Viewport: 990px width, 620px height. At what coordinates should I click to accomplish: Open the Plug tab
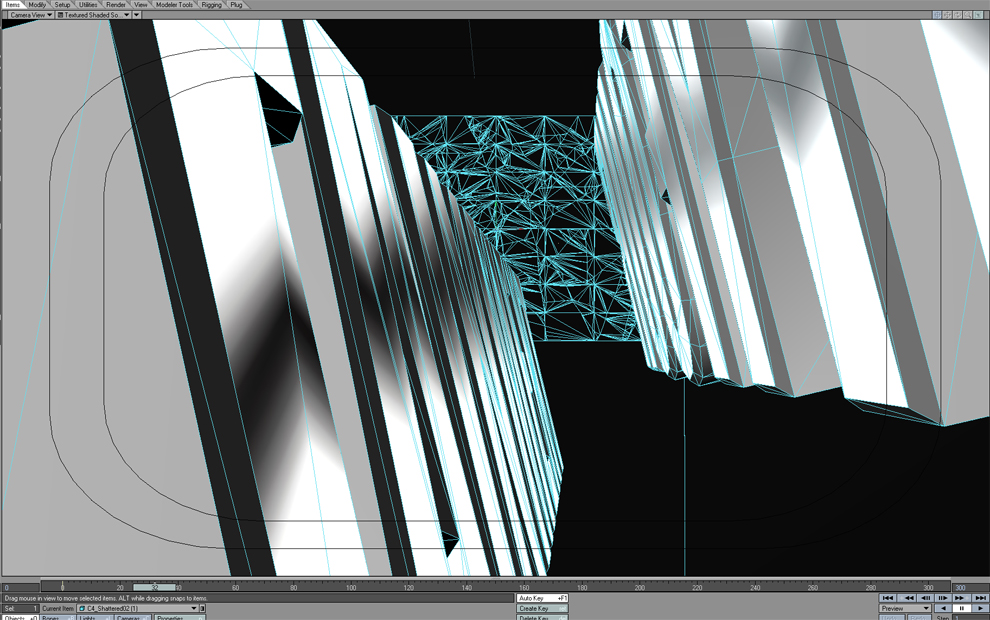click(236, 4)
